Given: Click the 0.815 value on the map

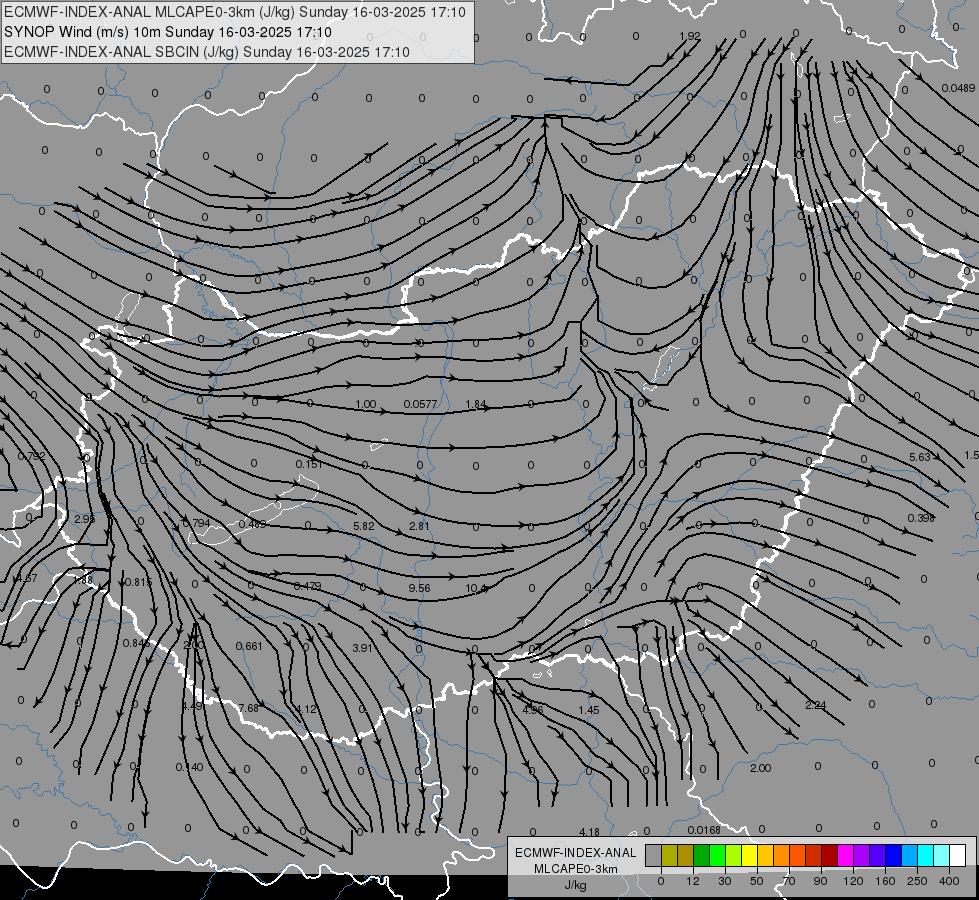Looking at the screenshot, I should tap(139, 582).
